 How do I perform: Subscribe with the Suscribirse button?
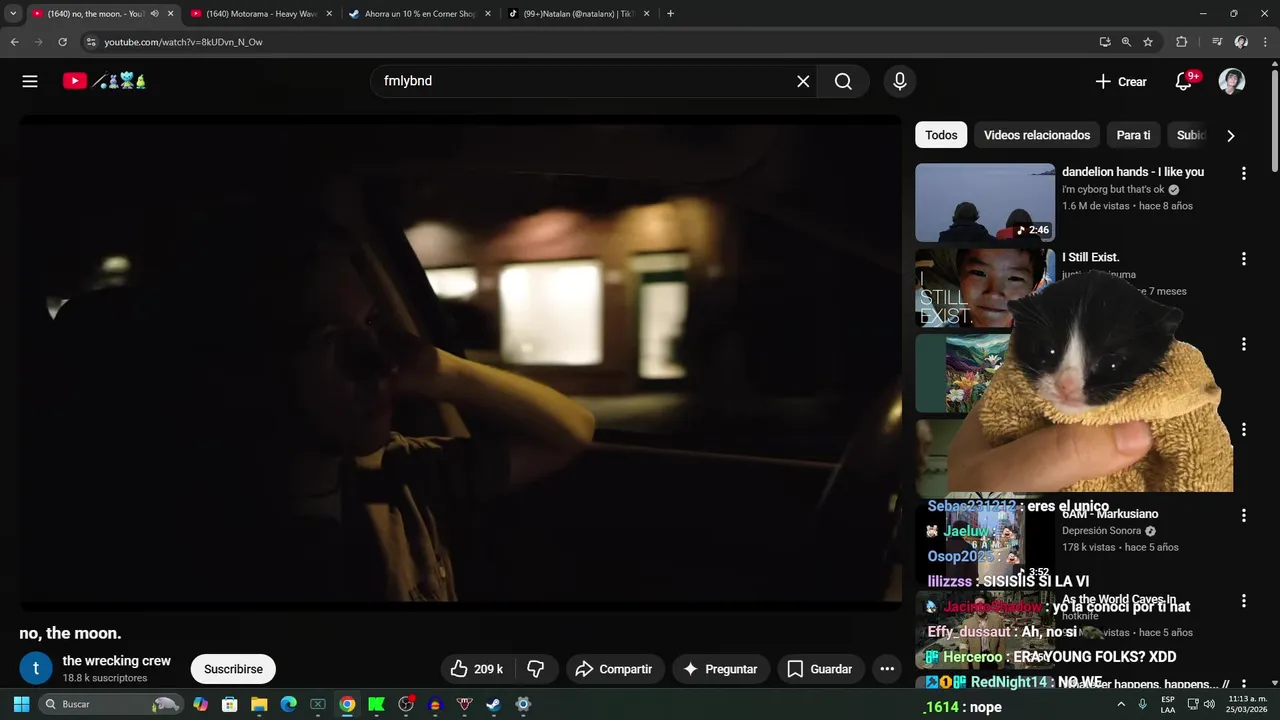233,669
